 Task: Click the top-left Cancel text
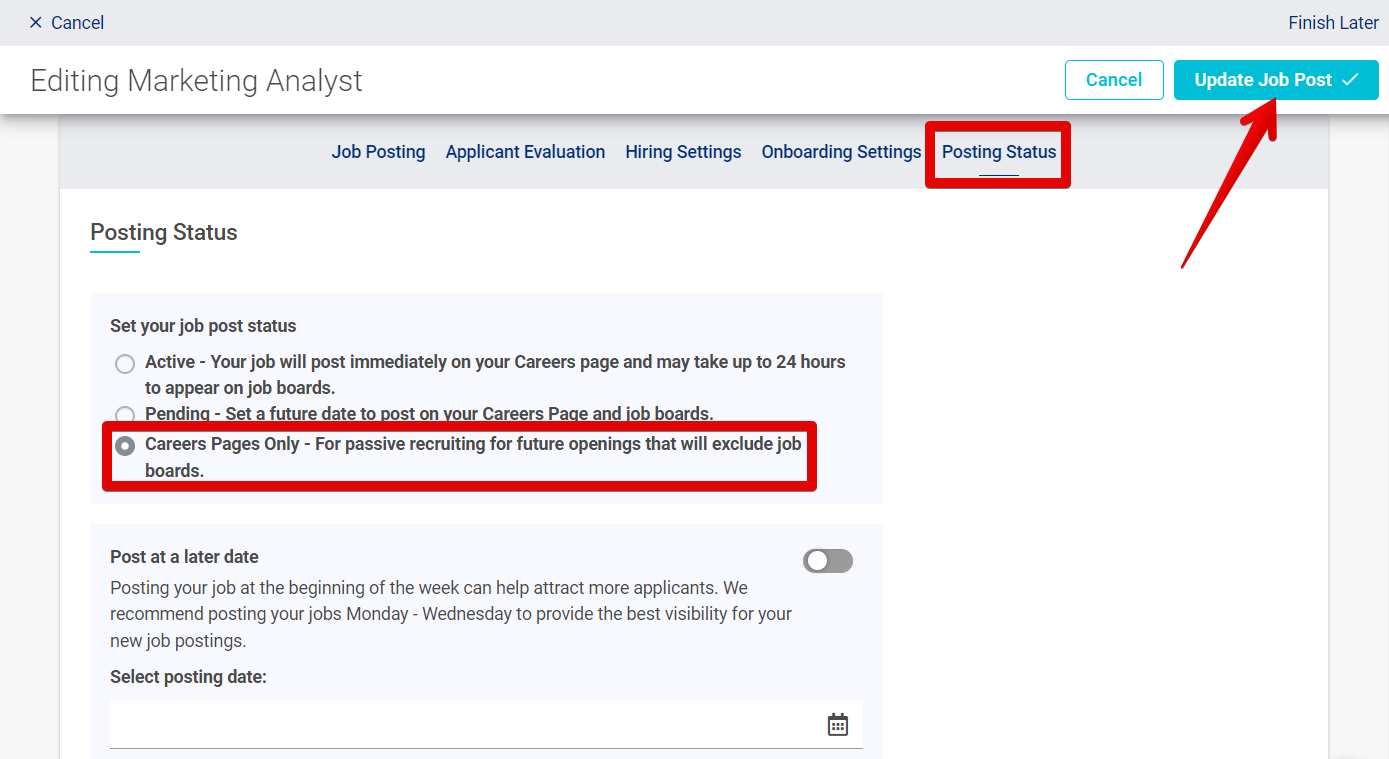point(77,22)
